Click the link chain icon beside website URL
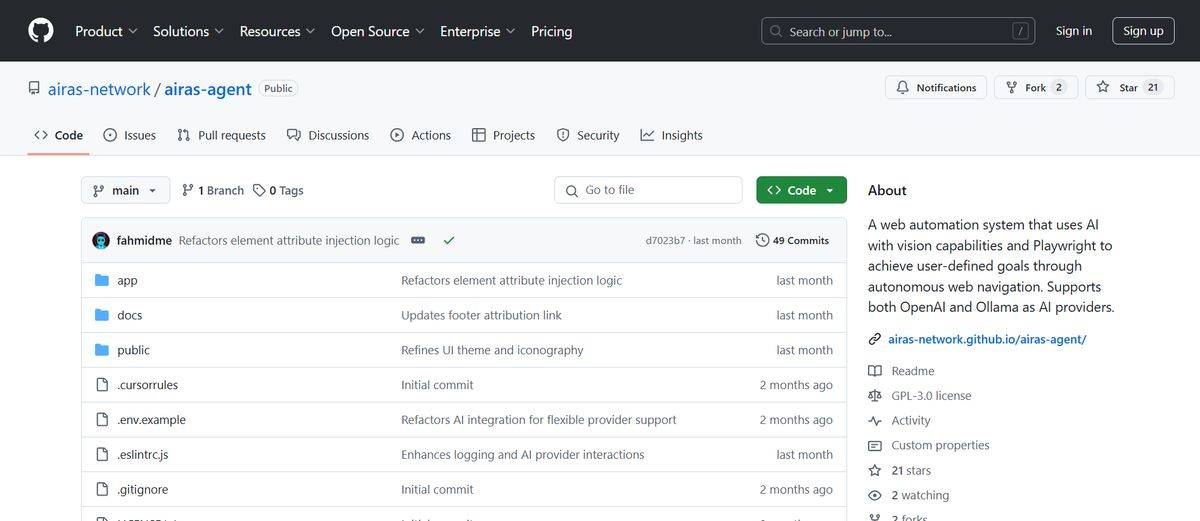This screenshot has width=1200, height=521. pyautogui.click(x=875, y=339)
